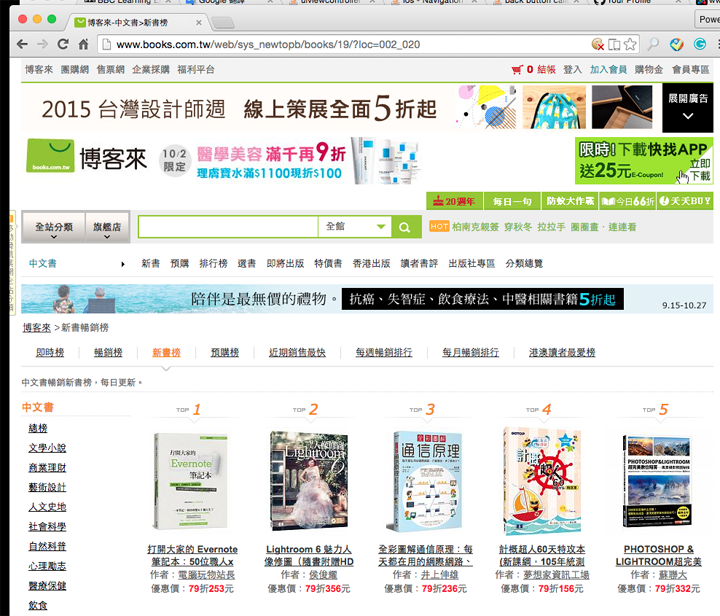Open the reader view icon in address bar
Image resolution: width=720 pixels, height=616 pixels.
(614, 44)
